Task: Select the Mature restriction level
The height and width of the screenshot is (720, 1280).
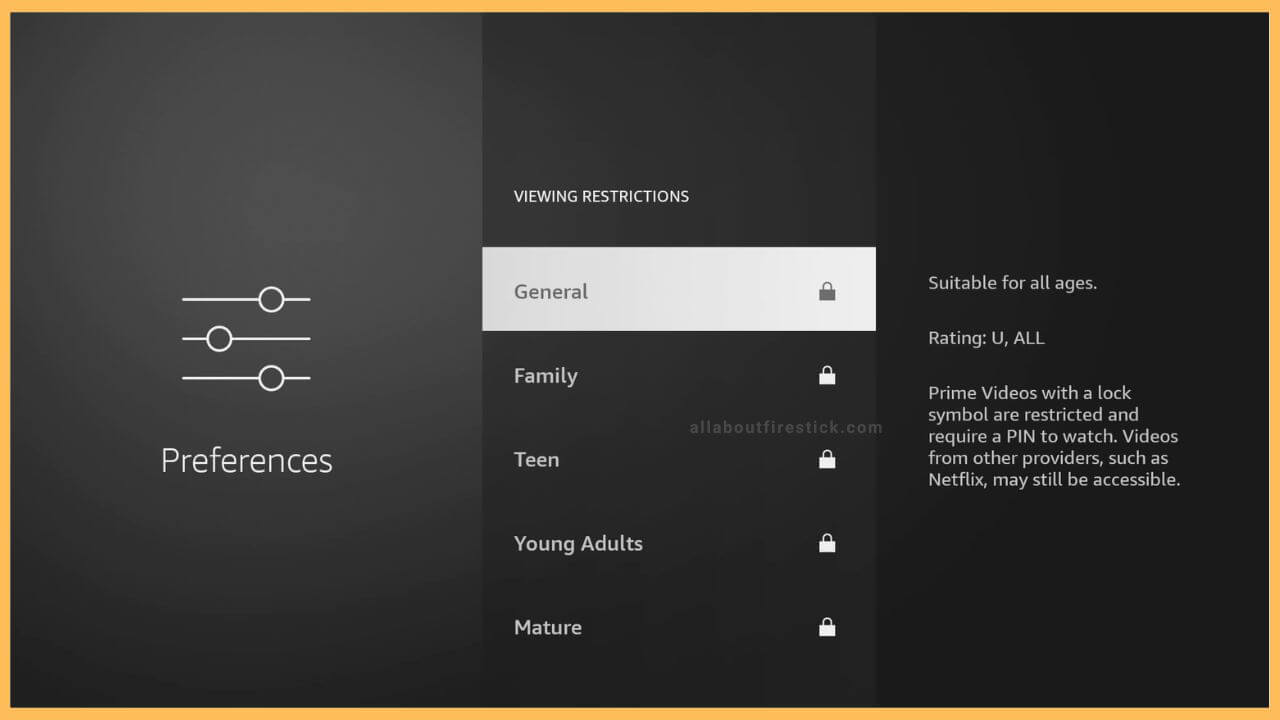Action: click(x=548, y=628)
